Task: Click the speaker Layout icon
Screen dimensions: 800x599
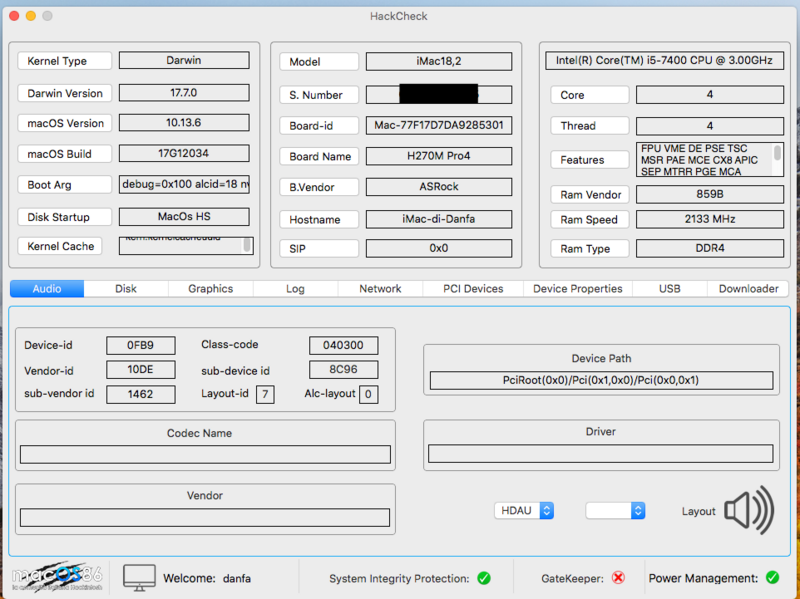Action: click(x=749, y=511)
